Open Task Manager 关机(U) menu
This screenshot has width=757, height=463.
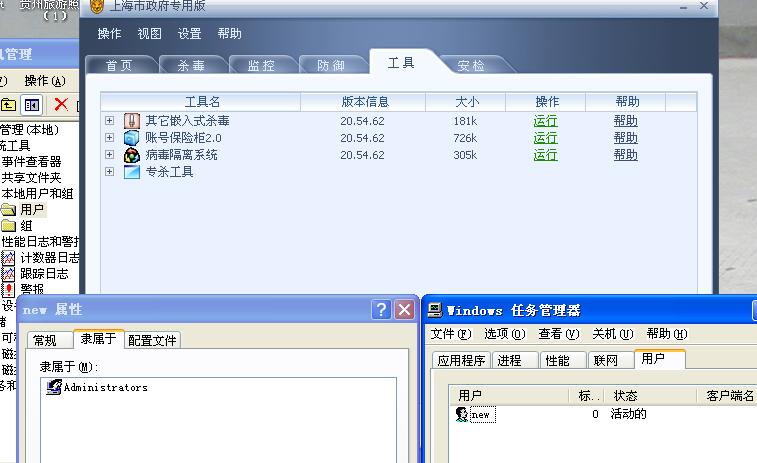613,334
